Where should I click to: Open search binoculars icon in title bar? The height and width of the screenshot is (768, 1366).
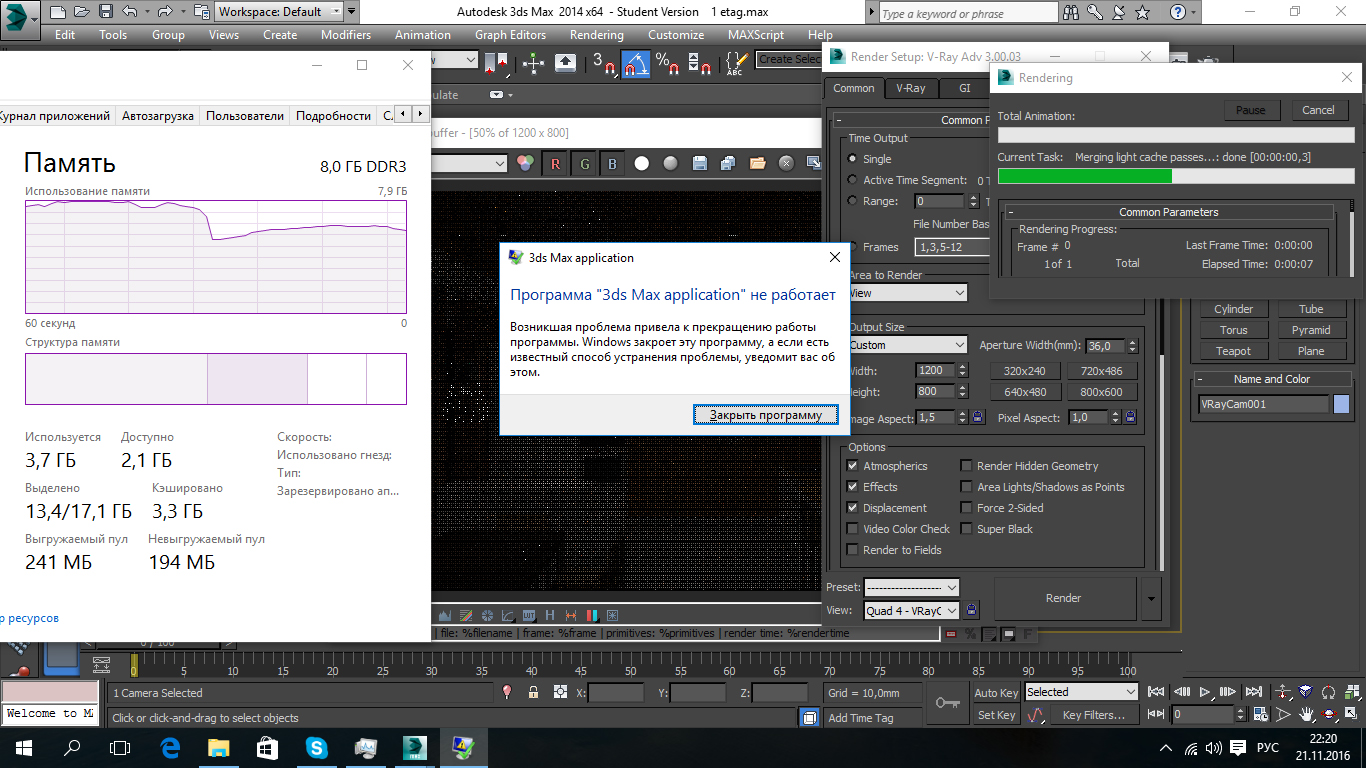point(1072,13)
